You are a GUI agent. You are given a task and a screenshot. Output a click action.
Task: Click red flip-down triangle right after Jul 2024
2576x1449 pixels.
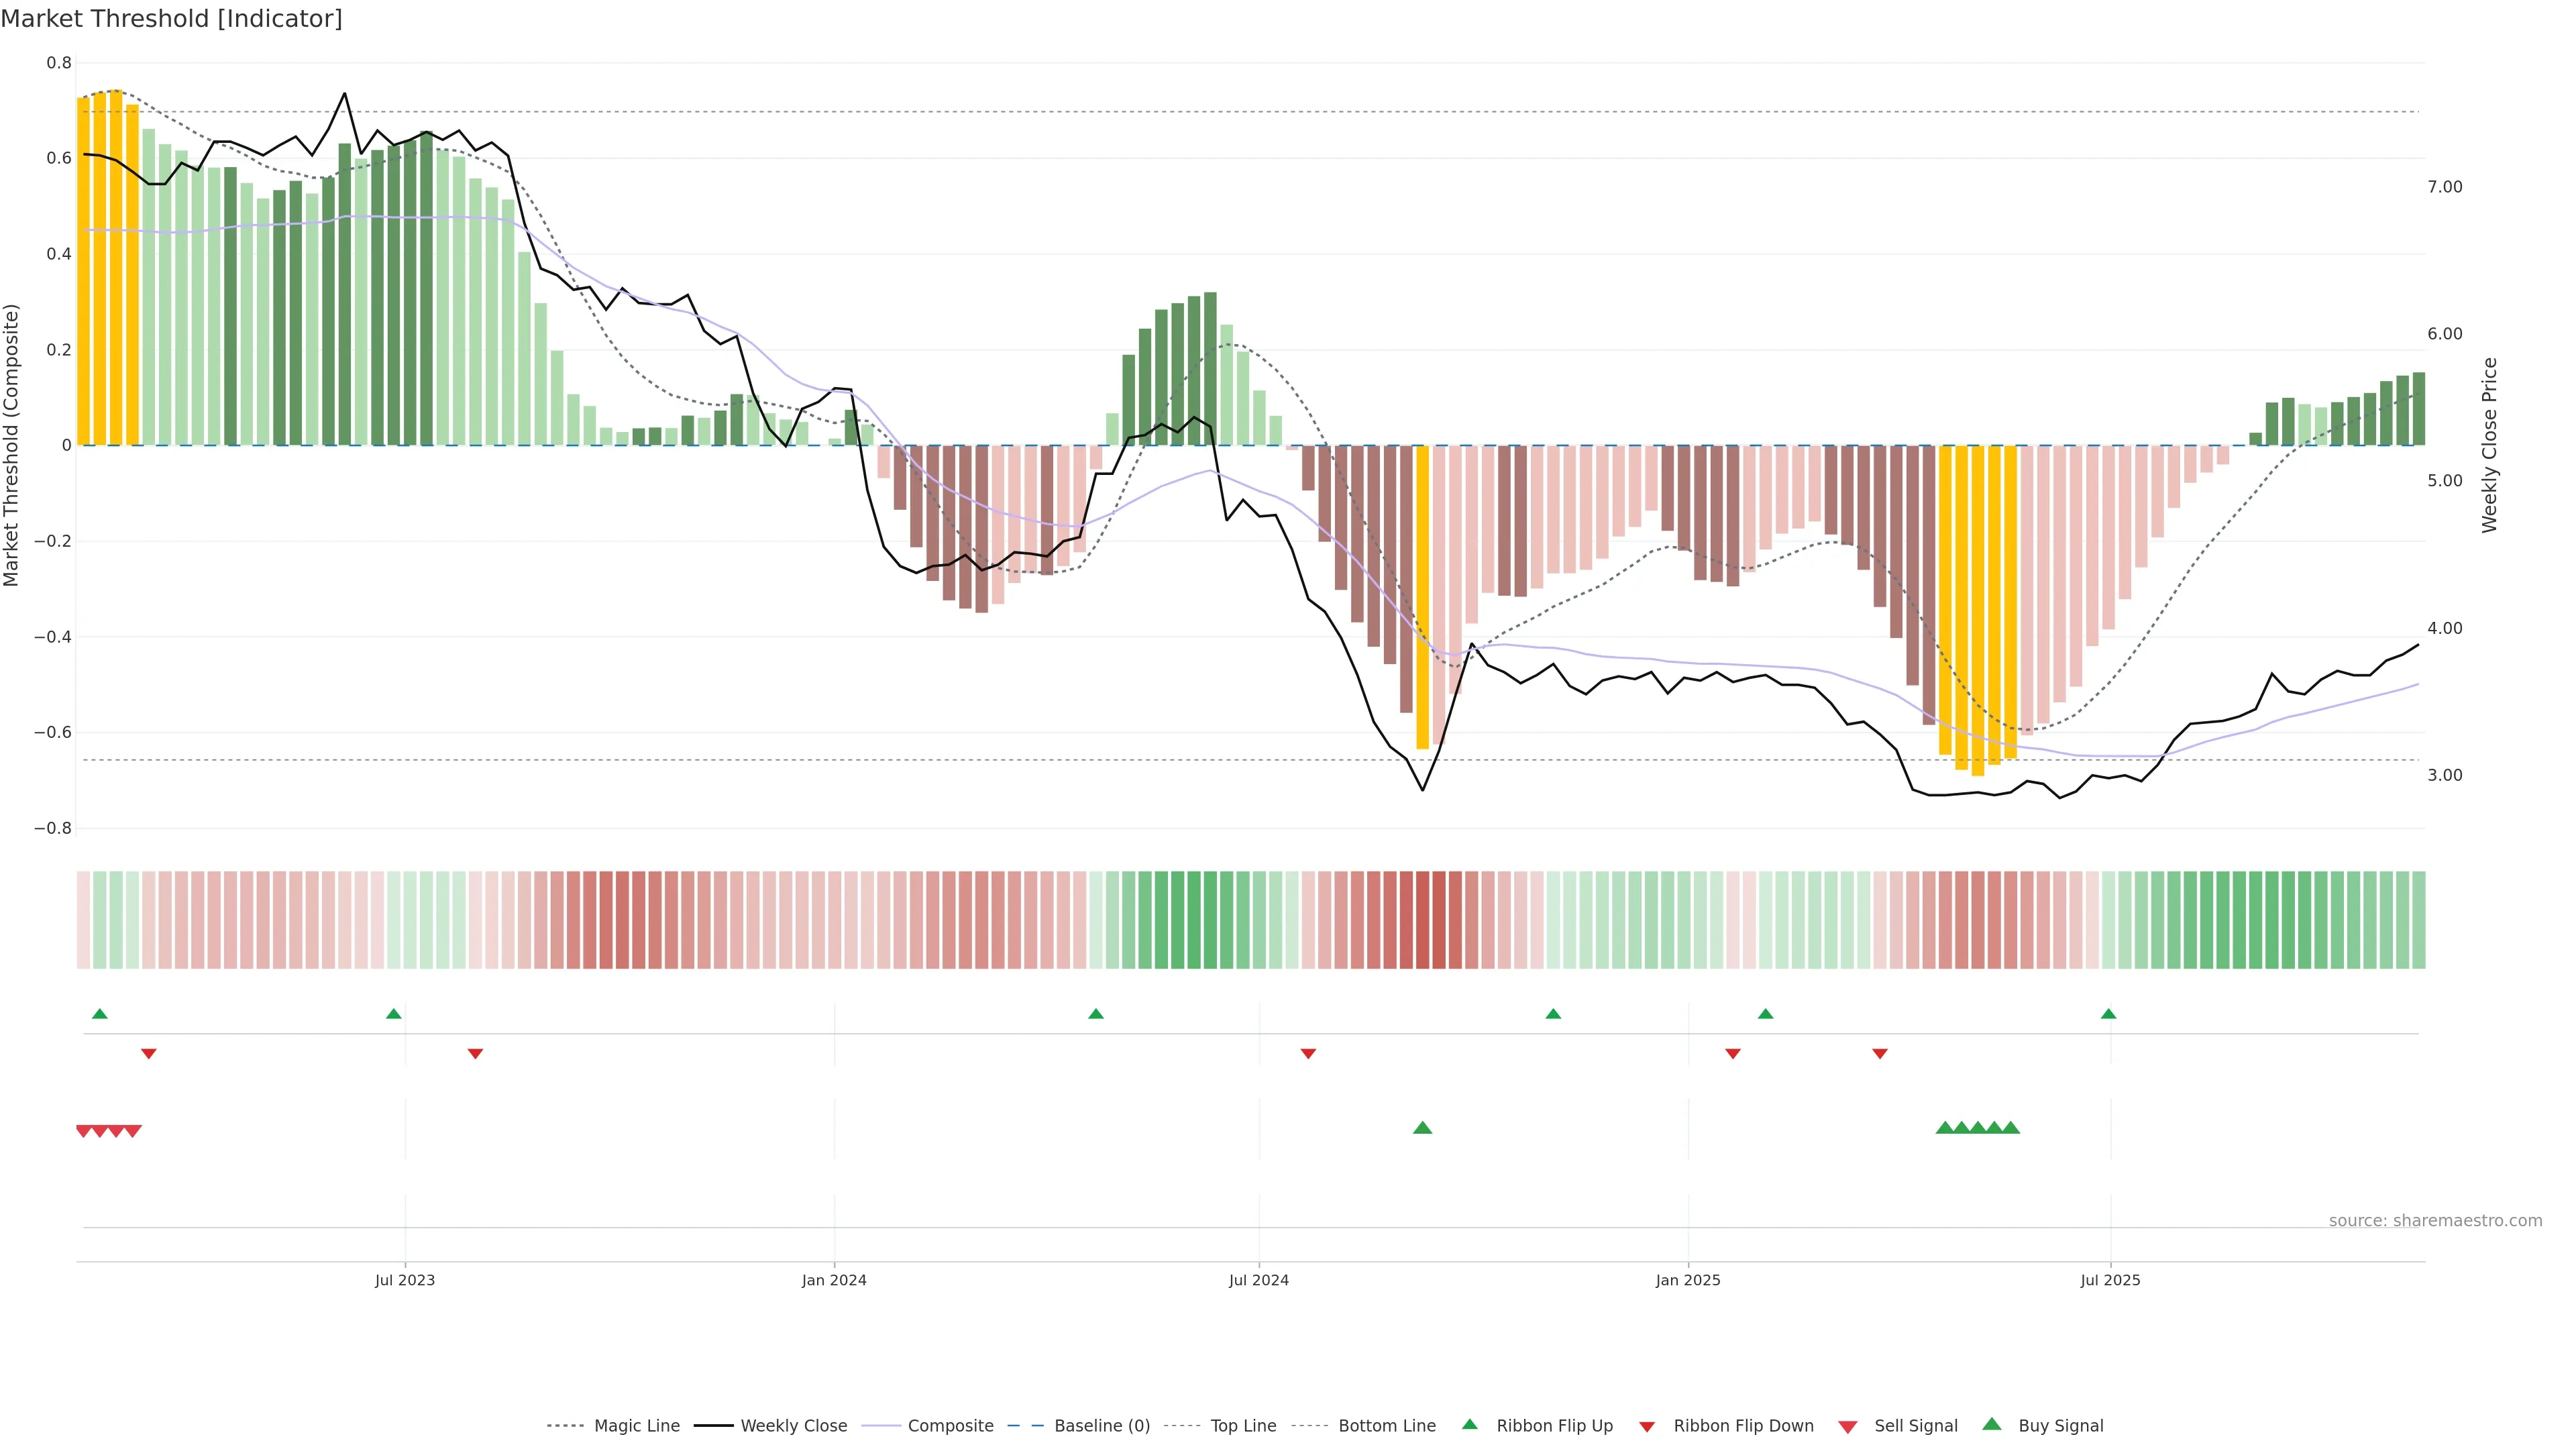coord(1308,1054)
